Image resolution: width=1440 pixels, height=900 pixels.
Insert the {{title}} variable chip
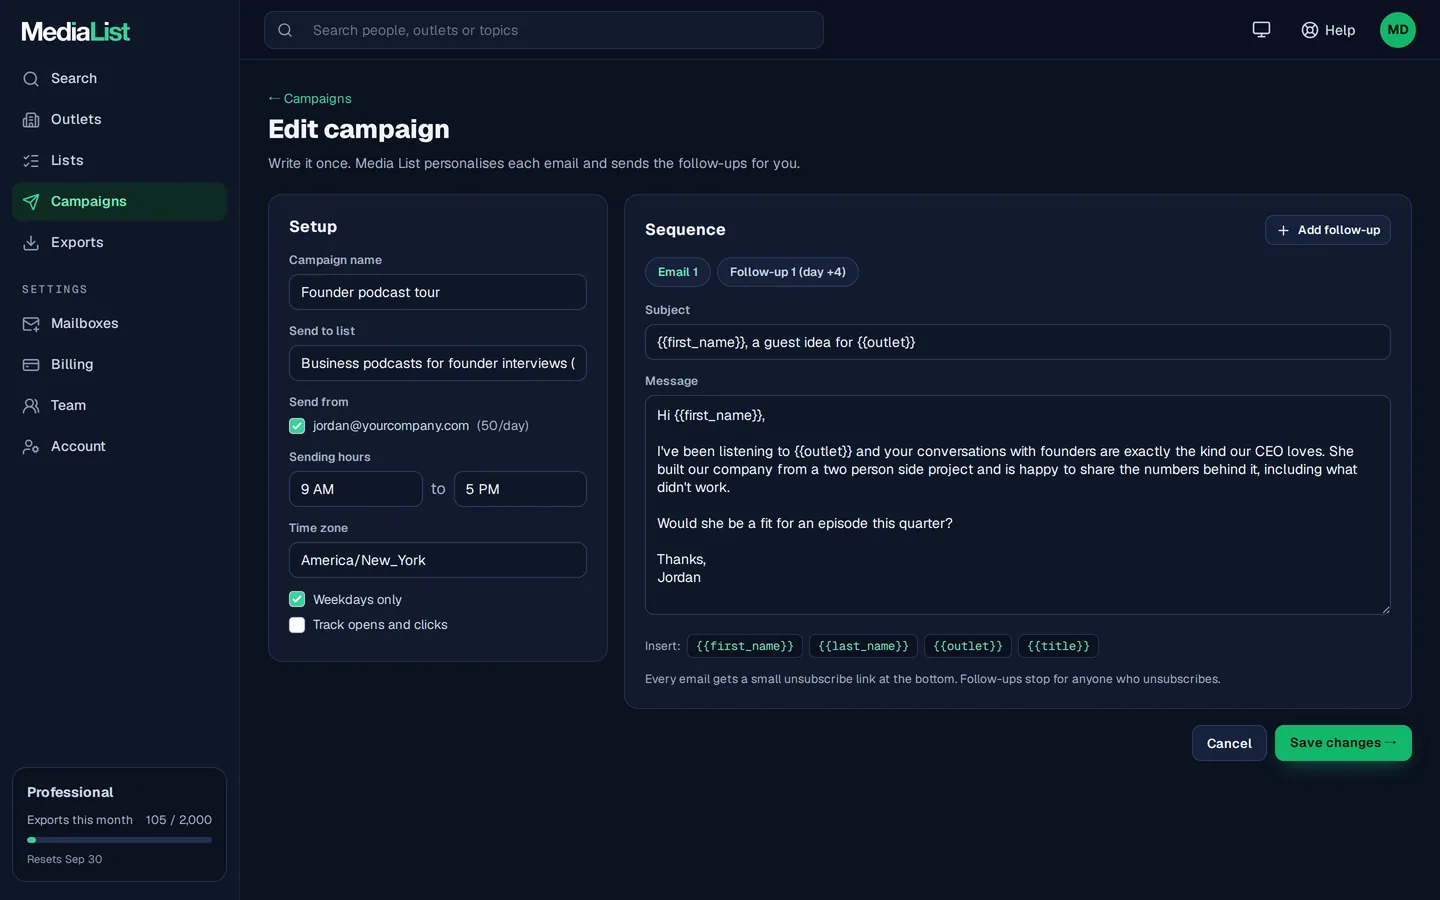tap(1058, 646)
